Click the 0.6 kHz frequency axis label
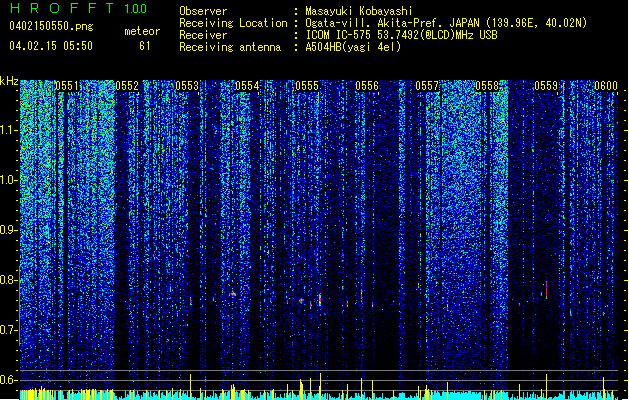Image resolution: width=629 pixels, height=400 pixels. (x=9, y=380)
